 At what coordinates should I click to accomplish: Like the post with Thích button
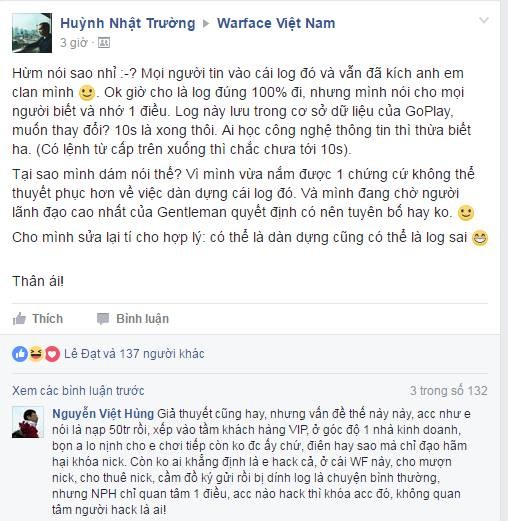coord(38,319)
